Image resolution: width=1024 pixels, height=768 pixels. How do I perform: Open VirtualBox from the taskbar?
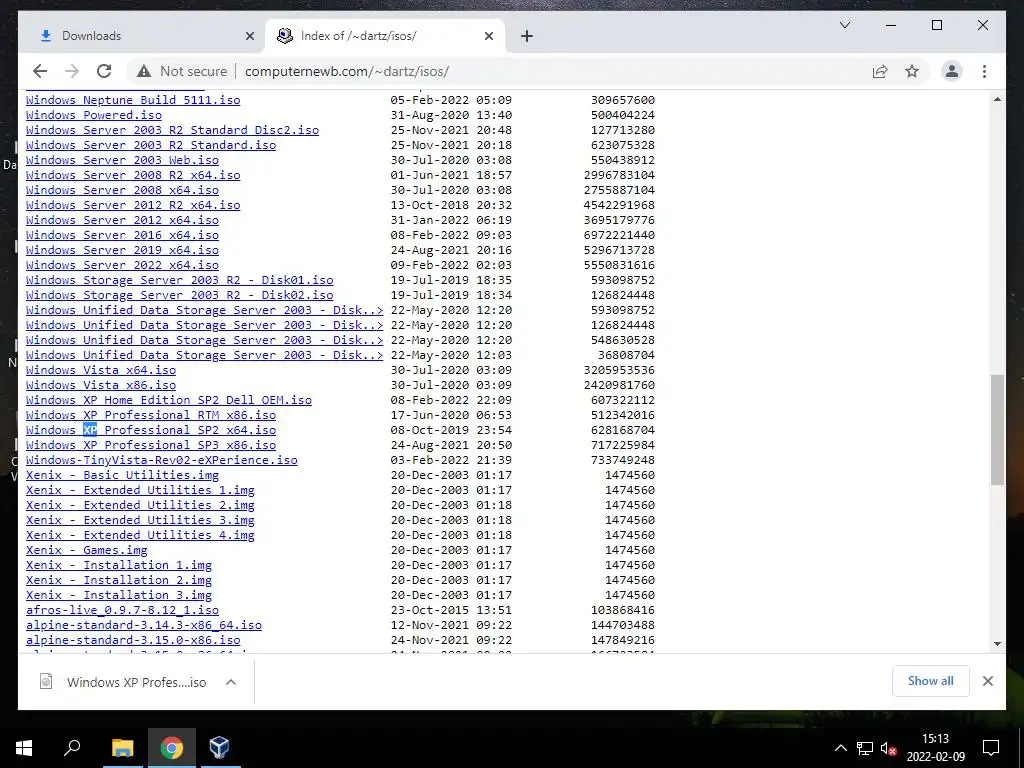point(219,748)
